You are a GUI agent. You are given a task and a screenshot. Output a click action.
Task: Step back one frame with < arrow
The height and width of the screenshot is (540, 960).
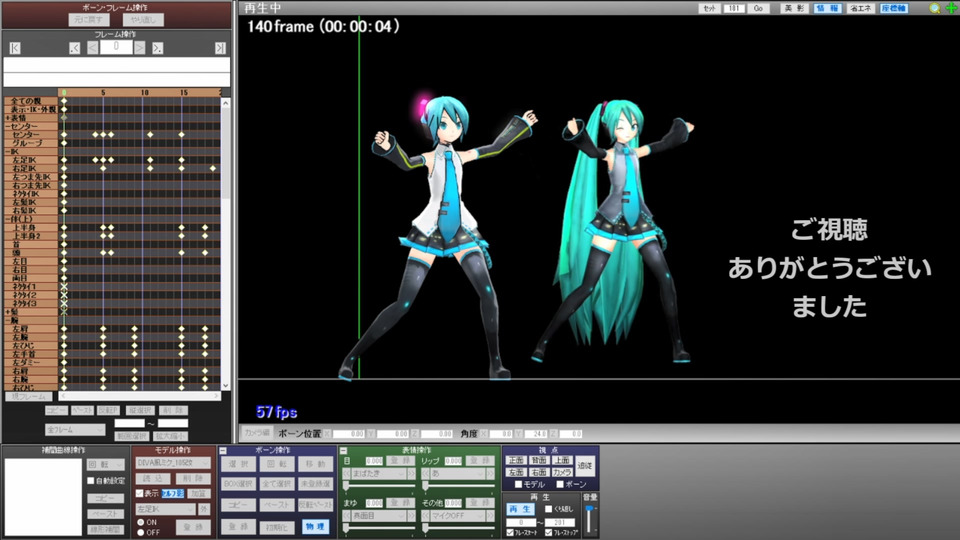(92, 48)
